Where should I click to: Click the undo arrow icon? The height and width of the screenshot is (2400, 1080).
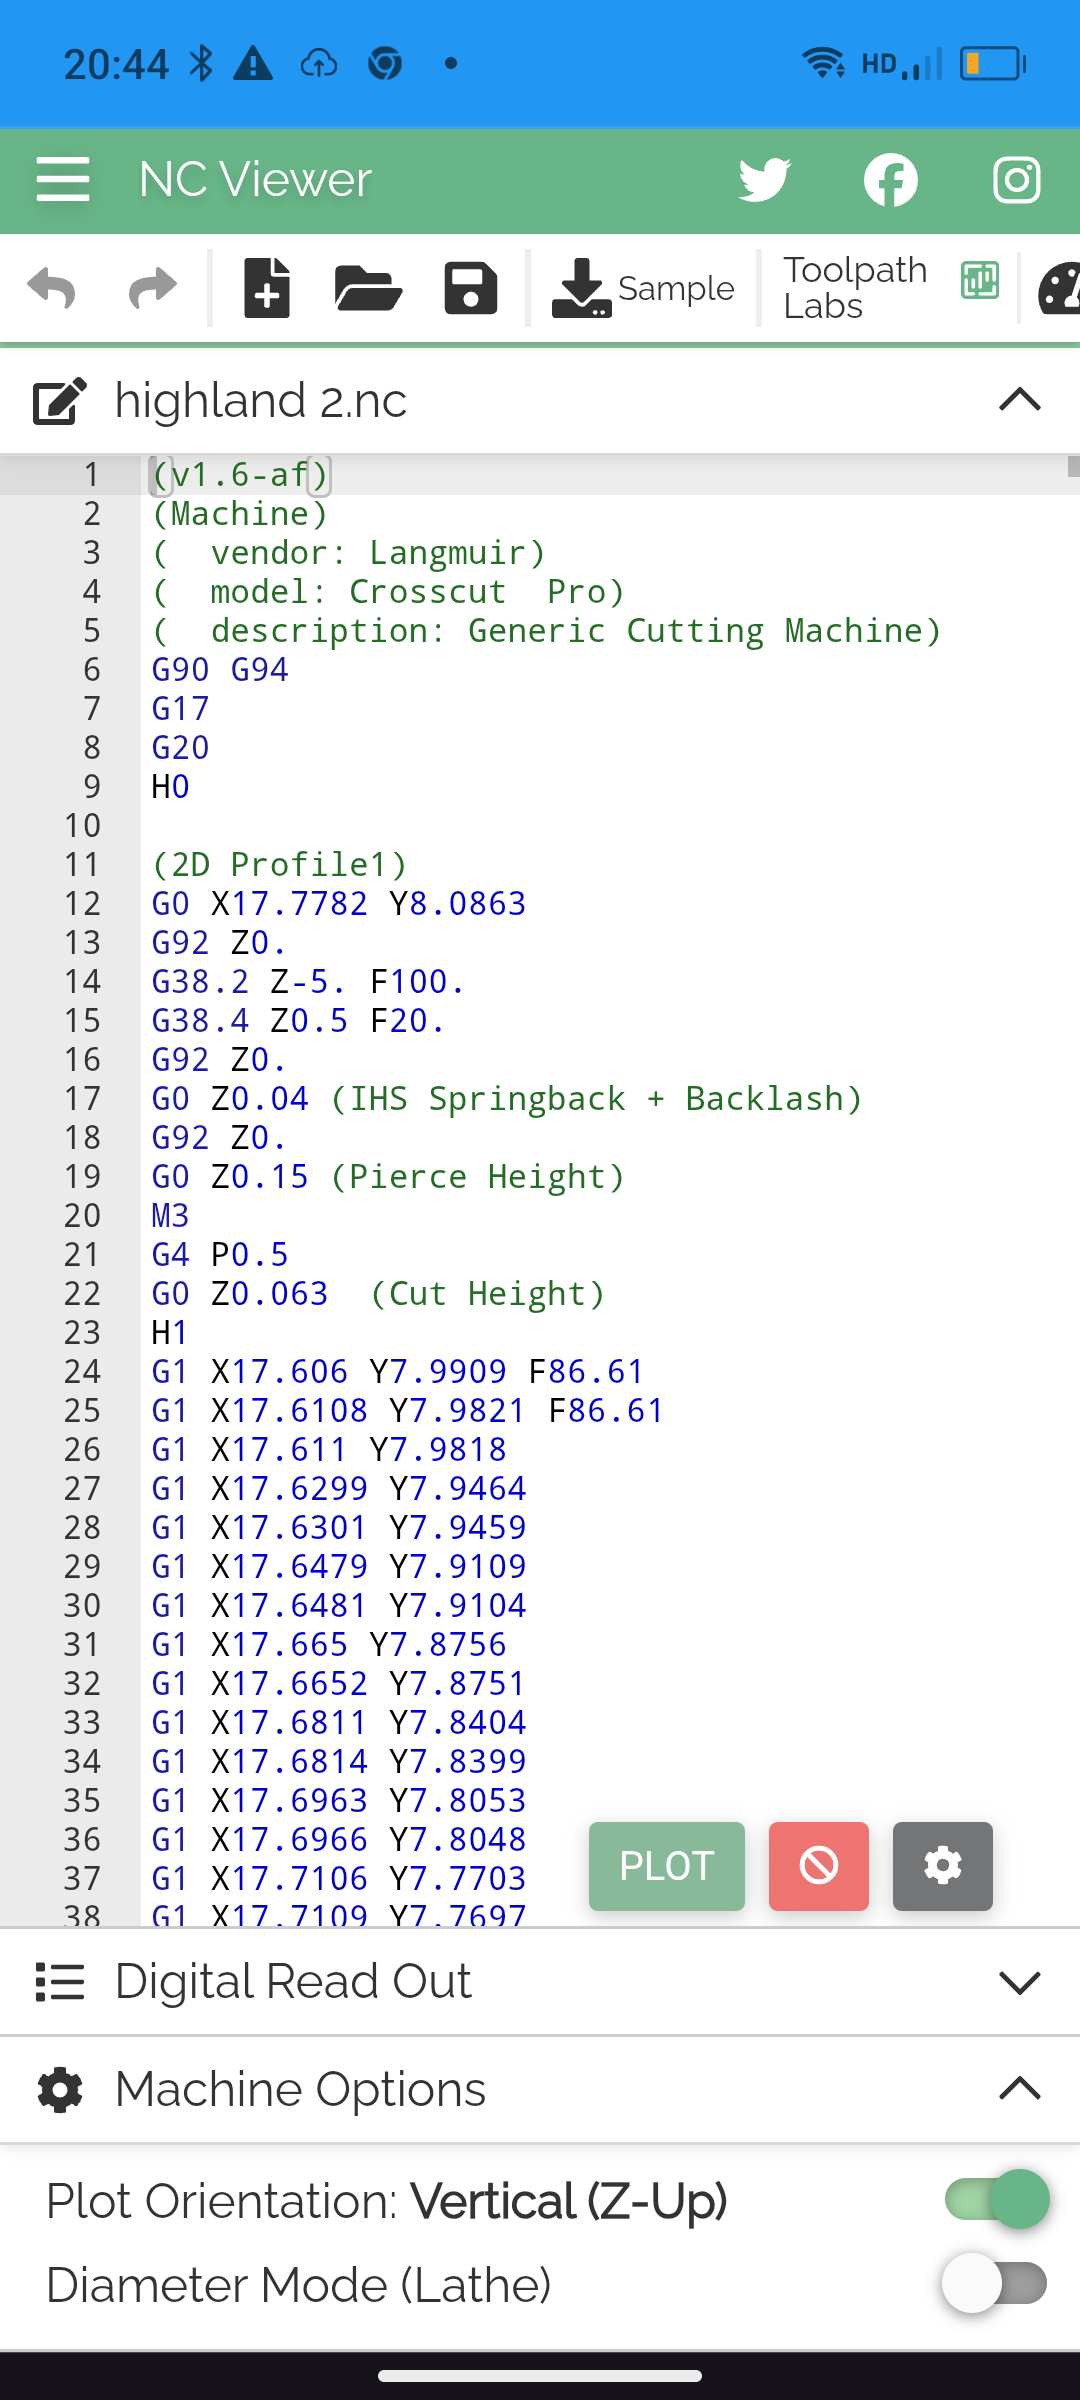pyautogui.click(x=52, y=289)
